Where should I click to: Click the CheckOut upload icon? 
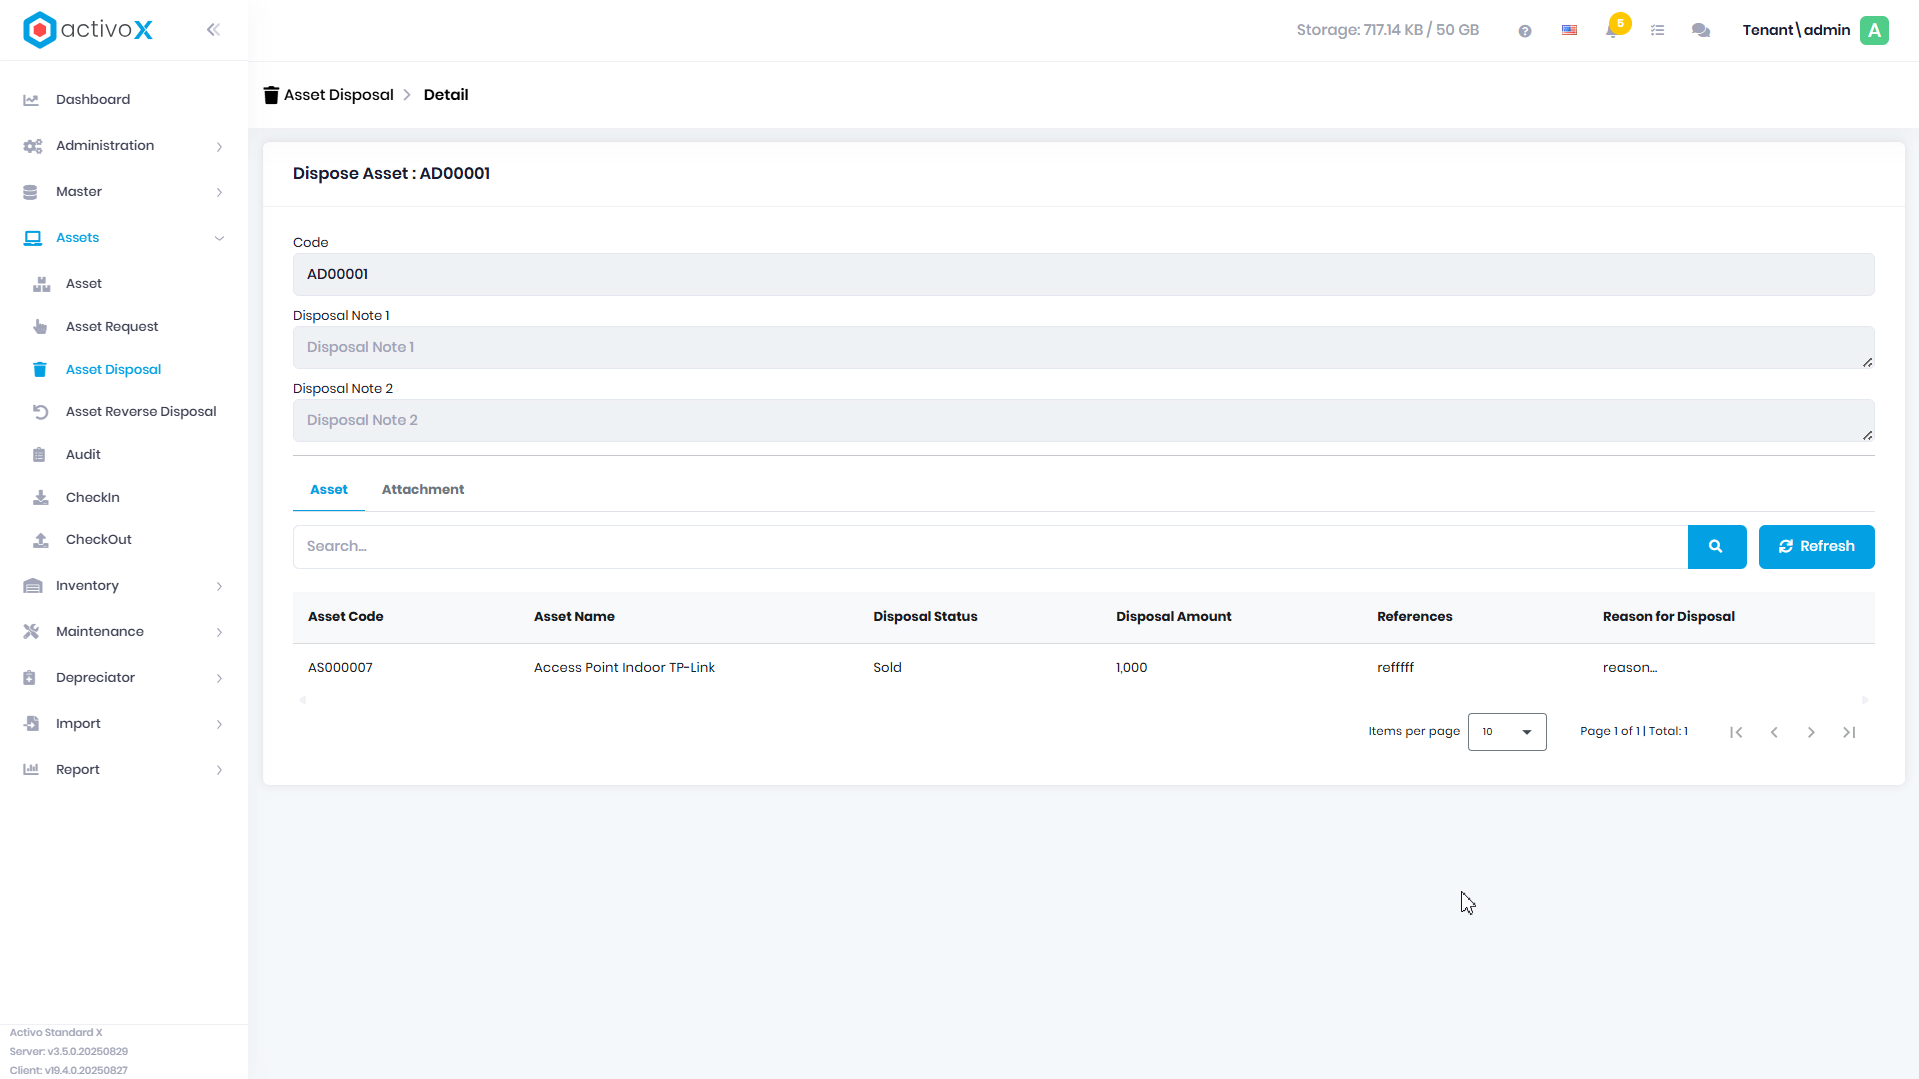coord(41,540)
